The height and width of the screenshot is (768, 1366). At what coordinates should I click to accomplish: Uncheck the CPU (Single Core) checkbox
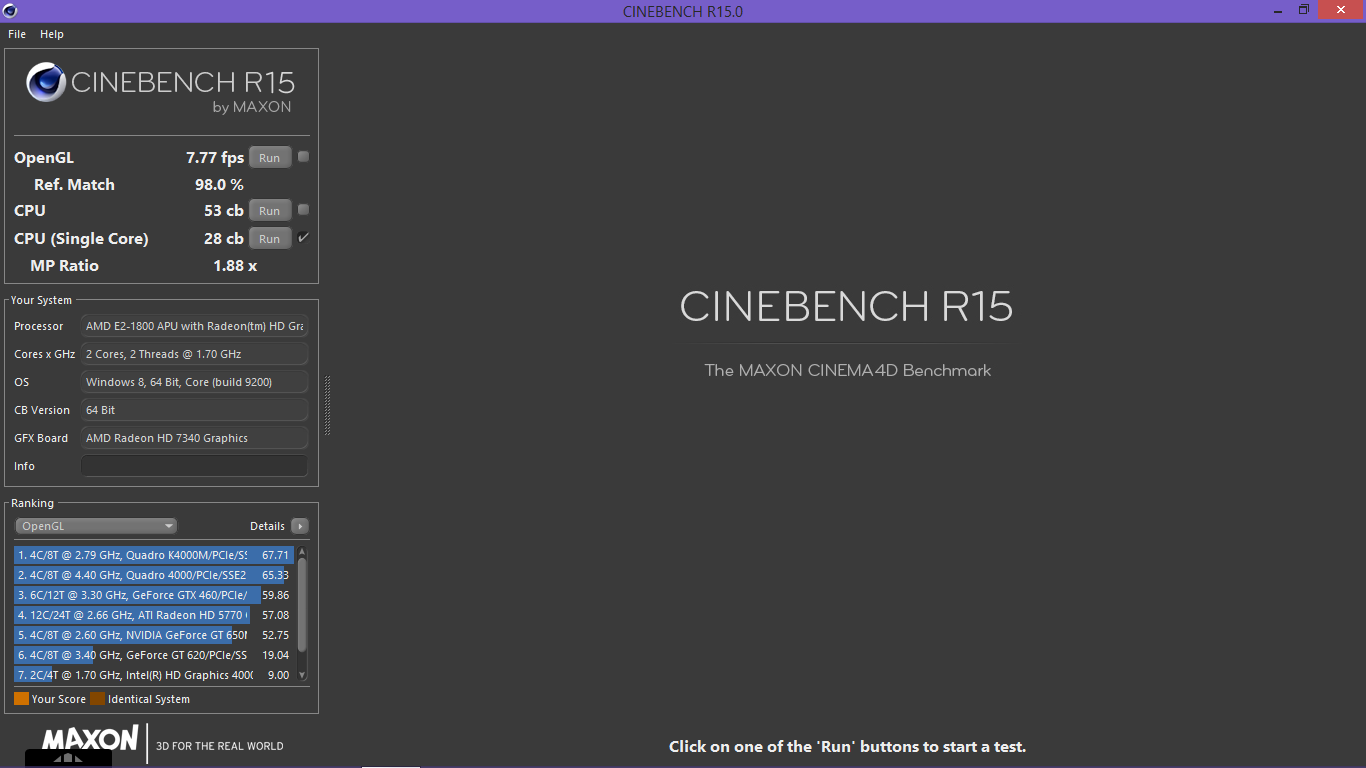[304, 237]
